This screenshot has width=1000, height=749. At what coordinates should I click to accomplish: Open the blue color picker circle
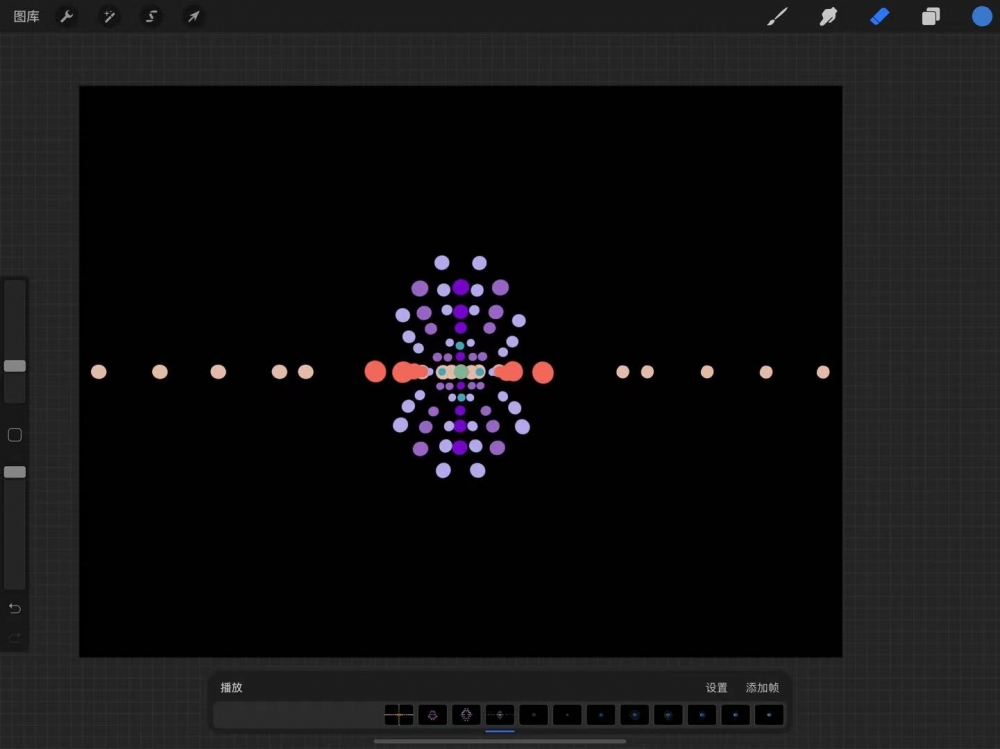982,17
